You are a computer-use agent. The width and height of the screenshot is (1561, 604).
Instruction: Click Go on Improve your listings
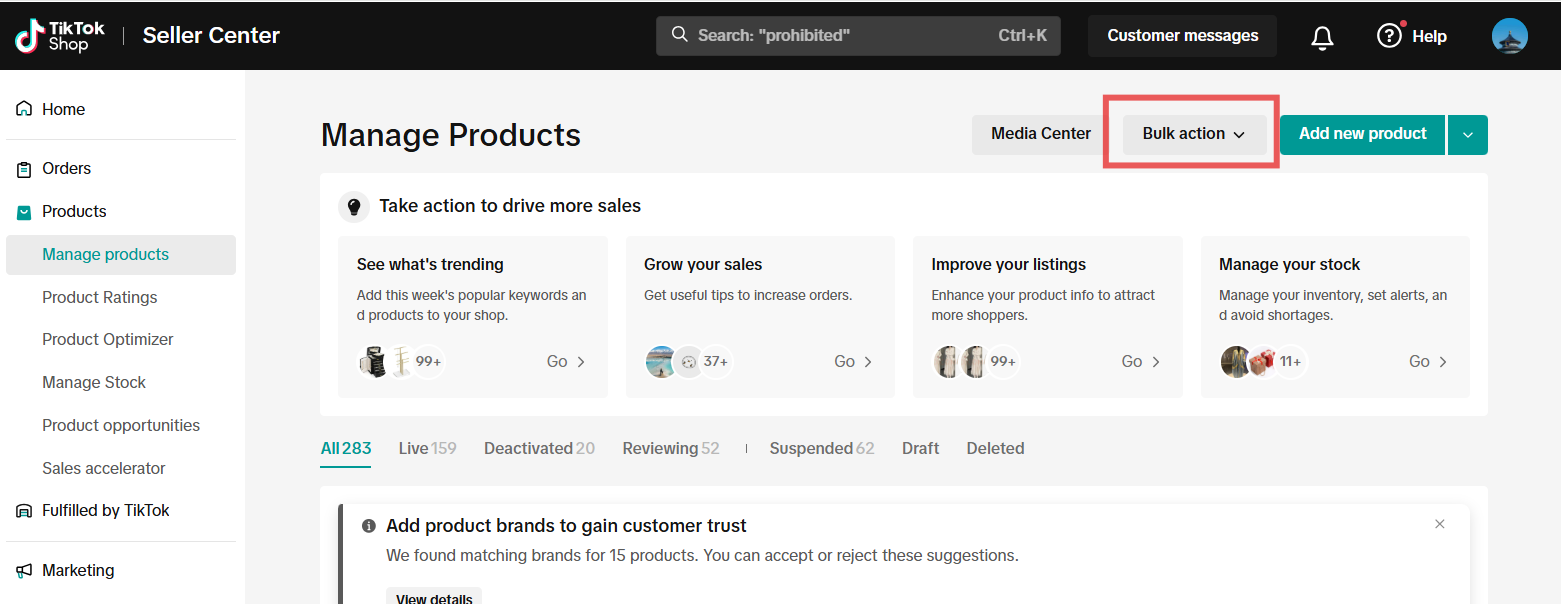pos(1141,362)
